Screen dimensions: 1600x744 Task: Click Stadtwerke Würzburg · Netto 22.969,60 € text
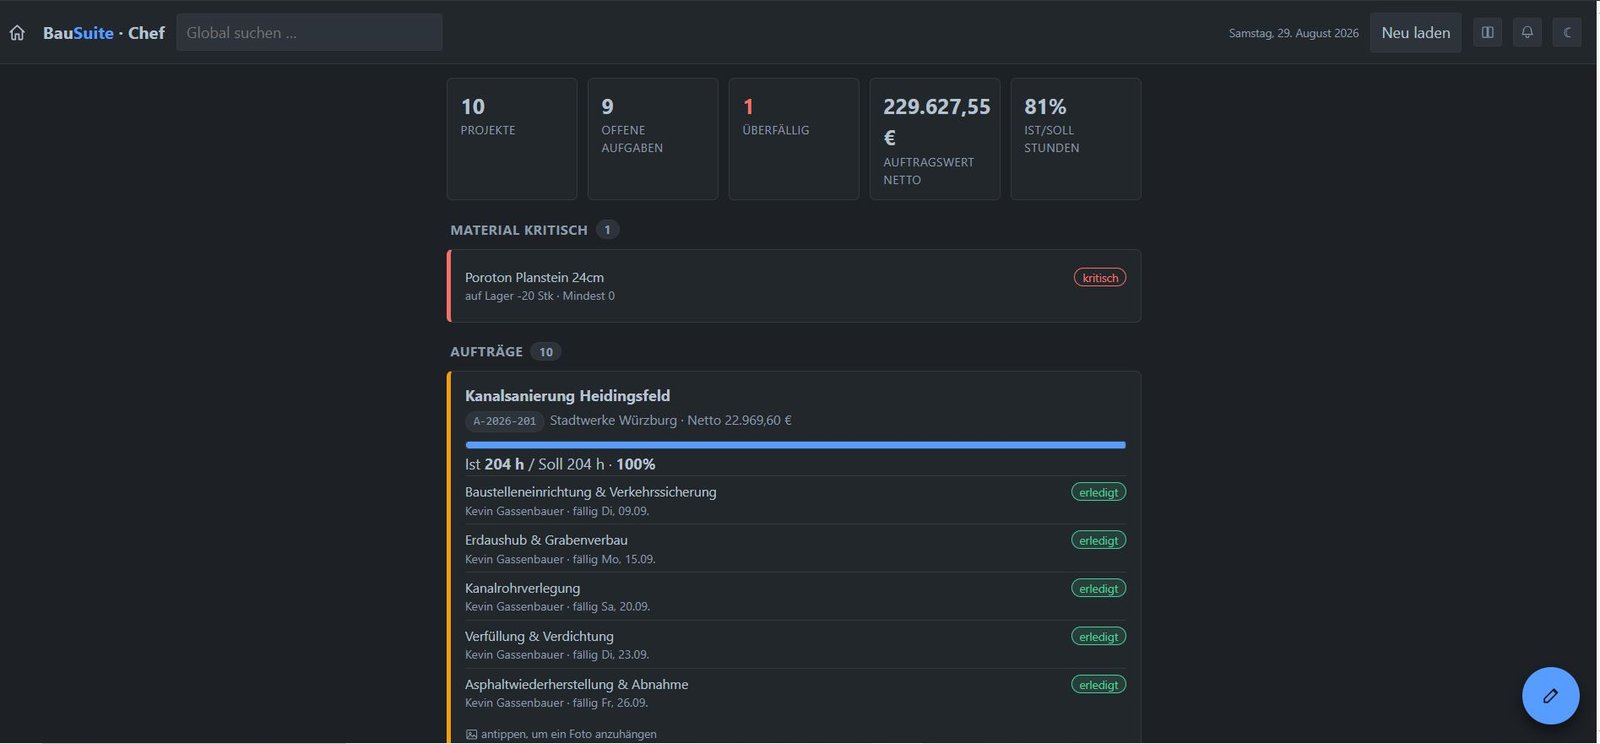point(670,421)
